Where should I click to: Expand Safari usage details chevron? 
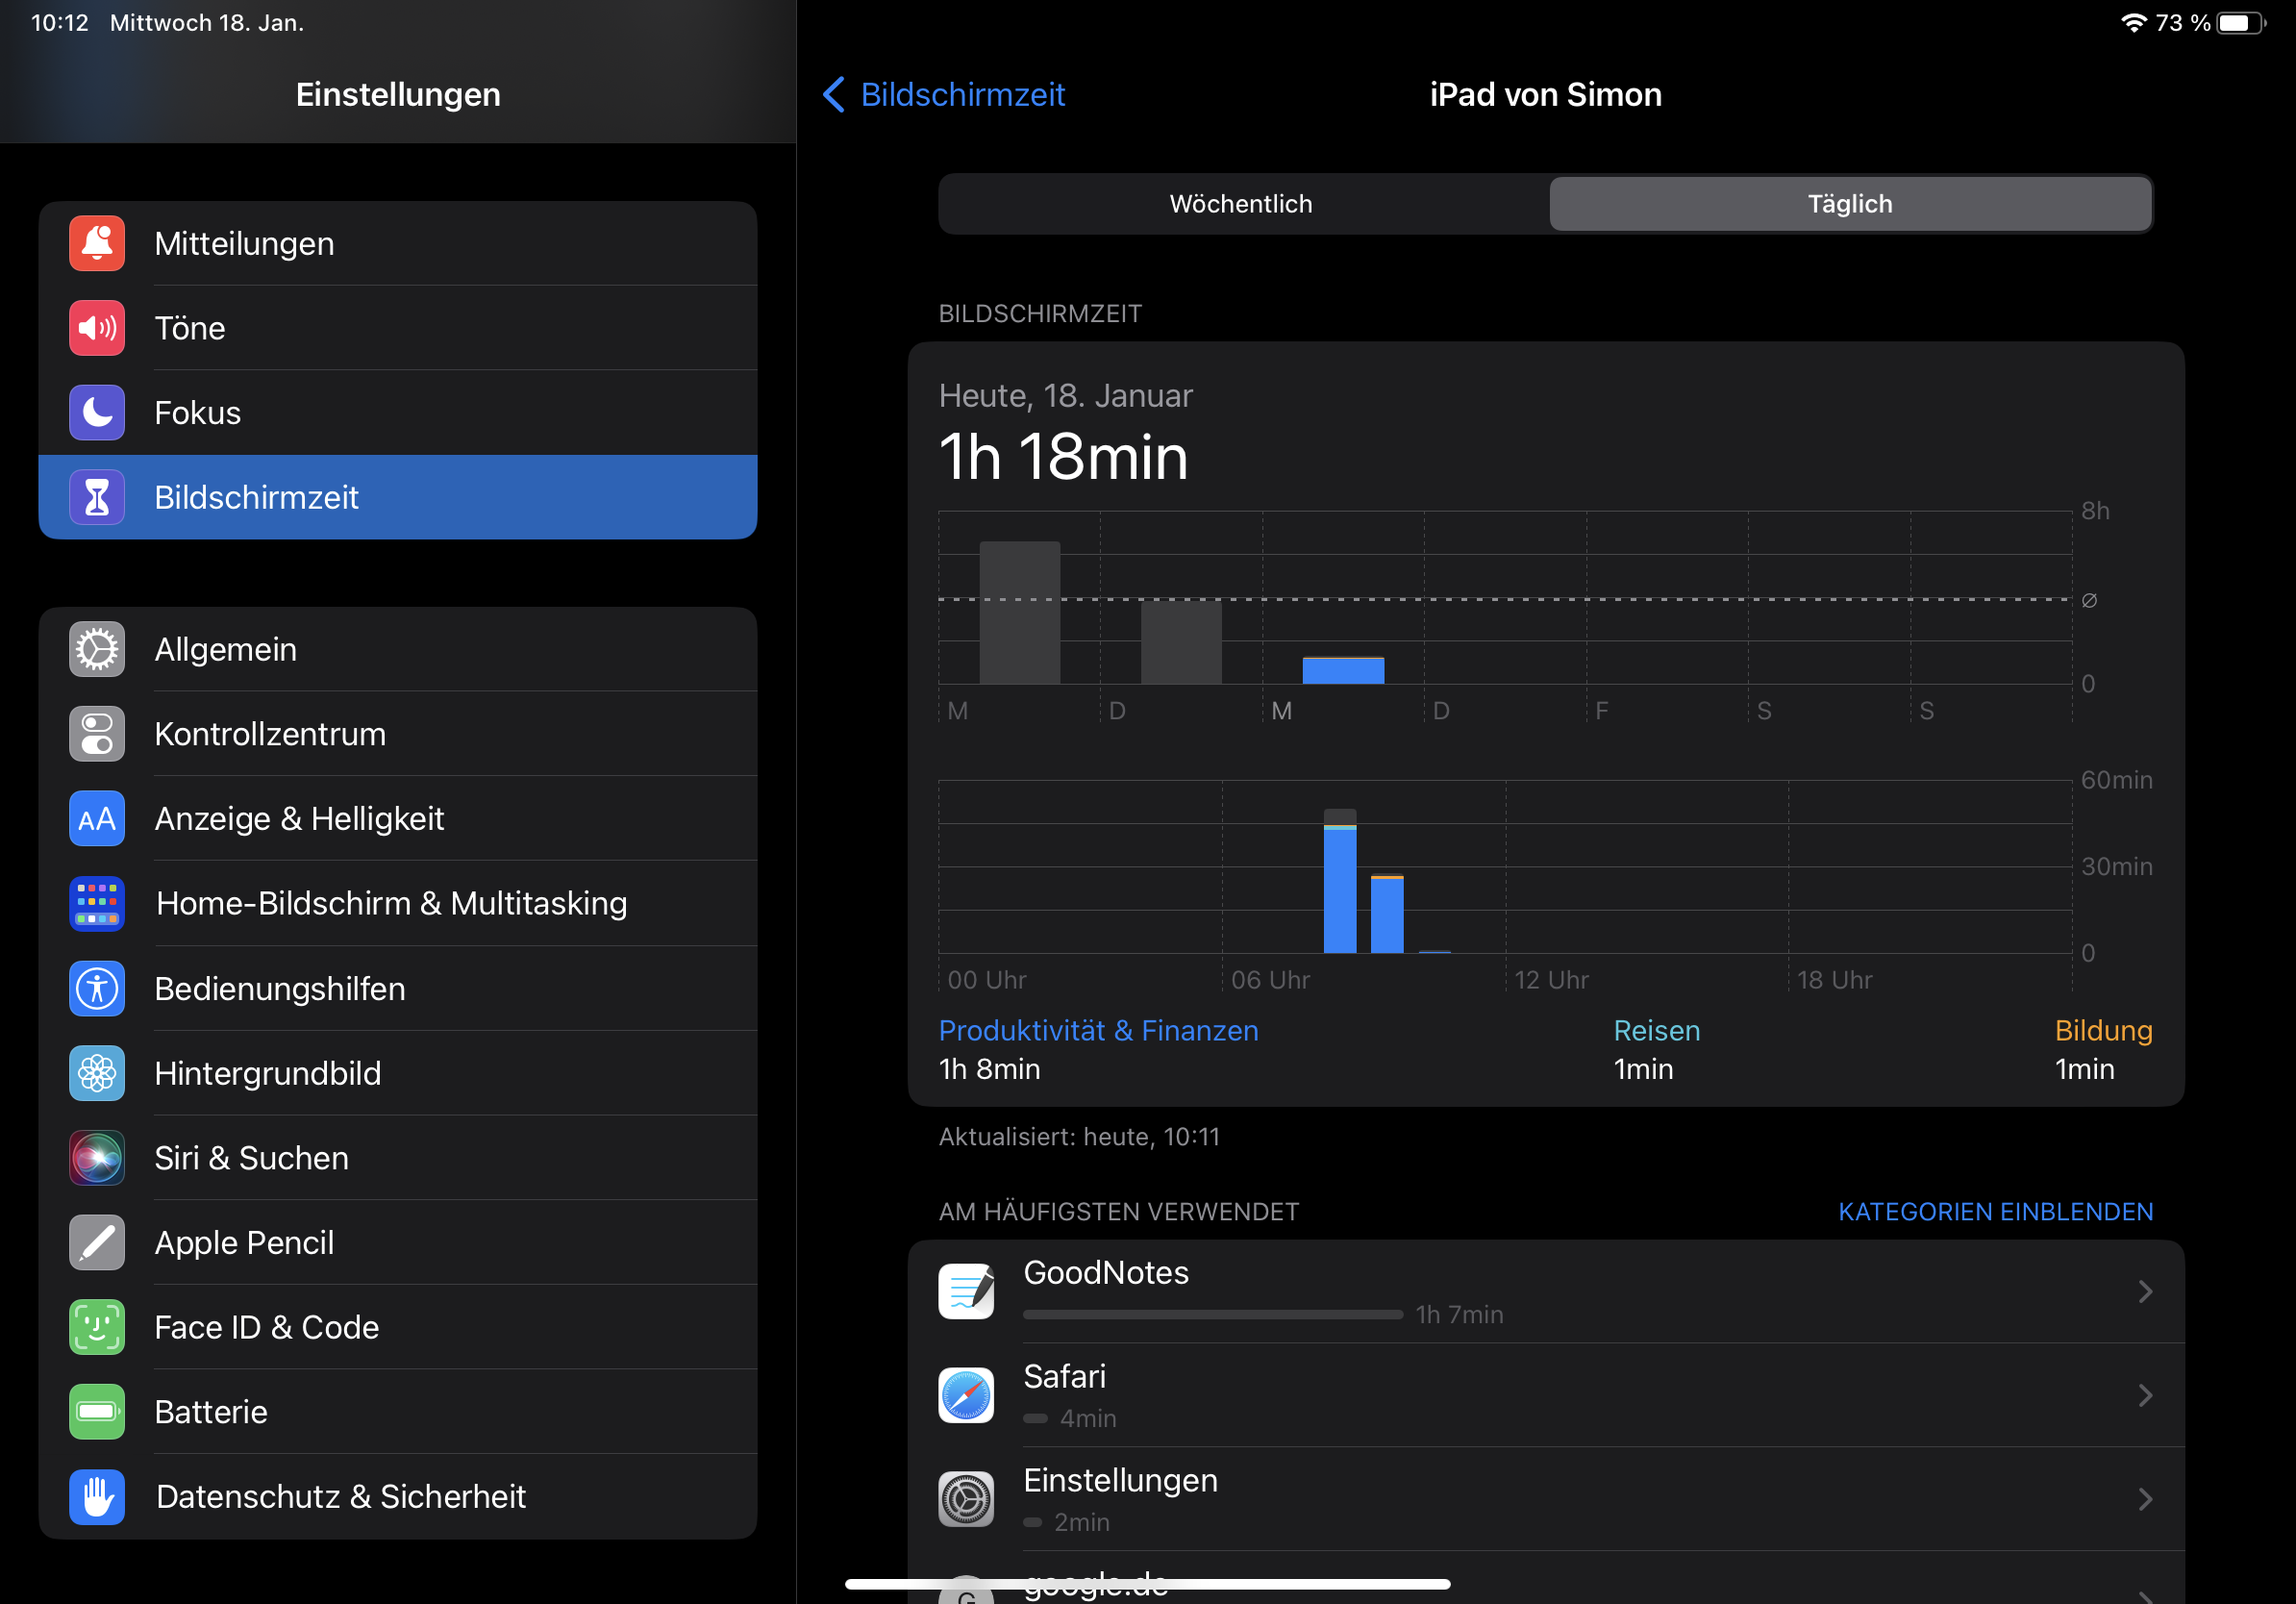click(2144, 1395)
